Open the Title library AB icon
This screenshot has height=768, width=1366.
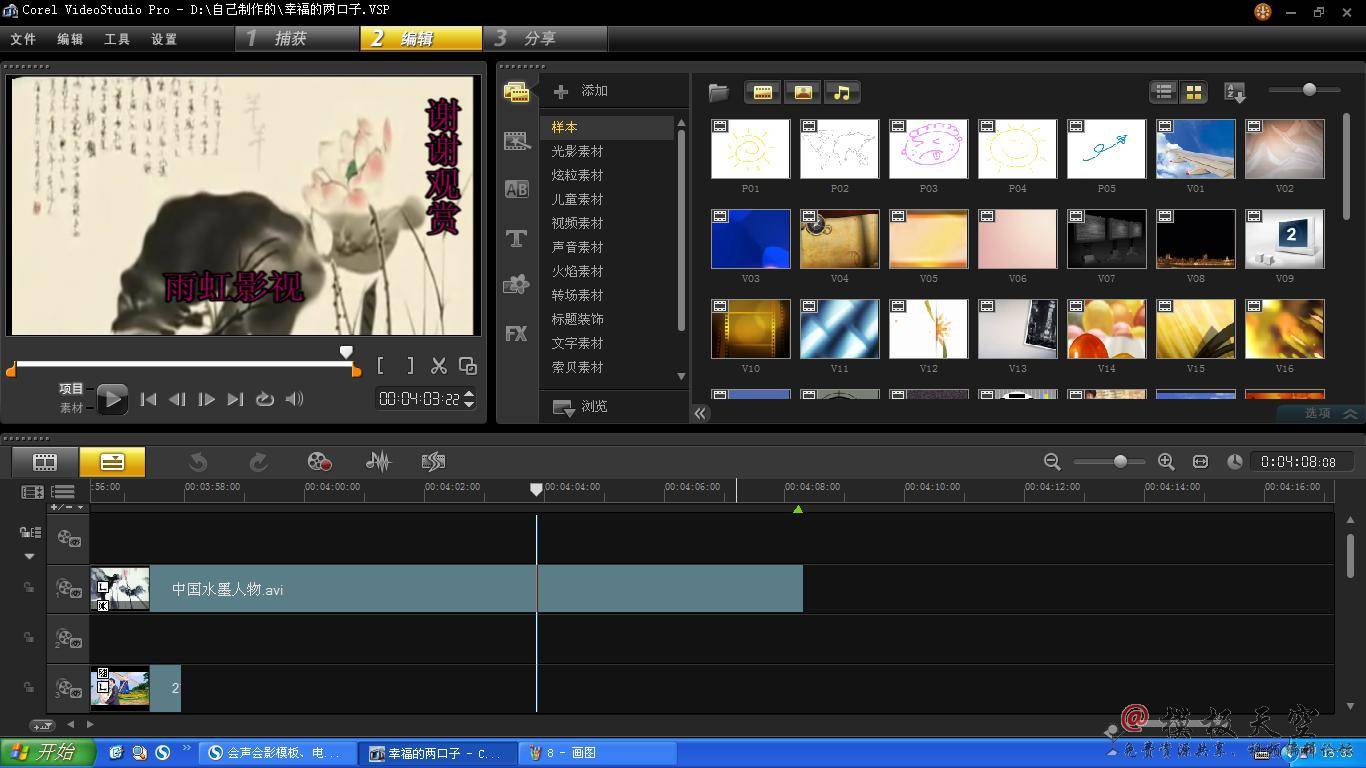point(516,189)
